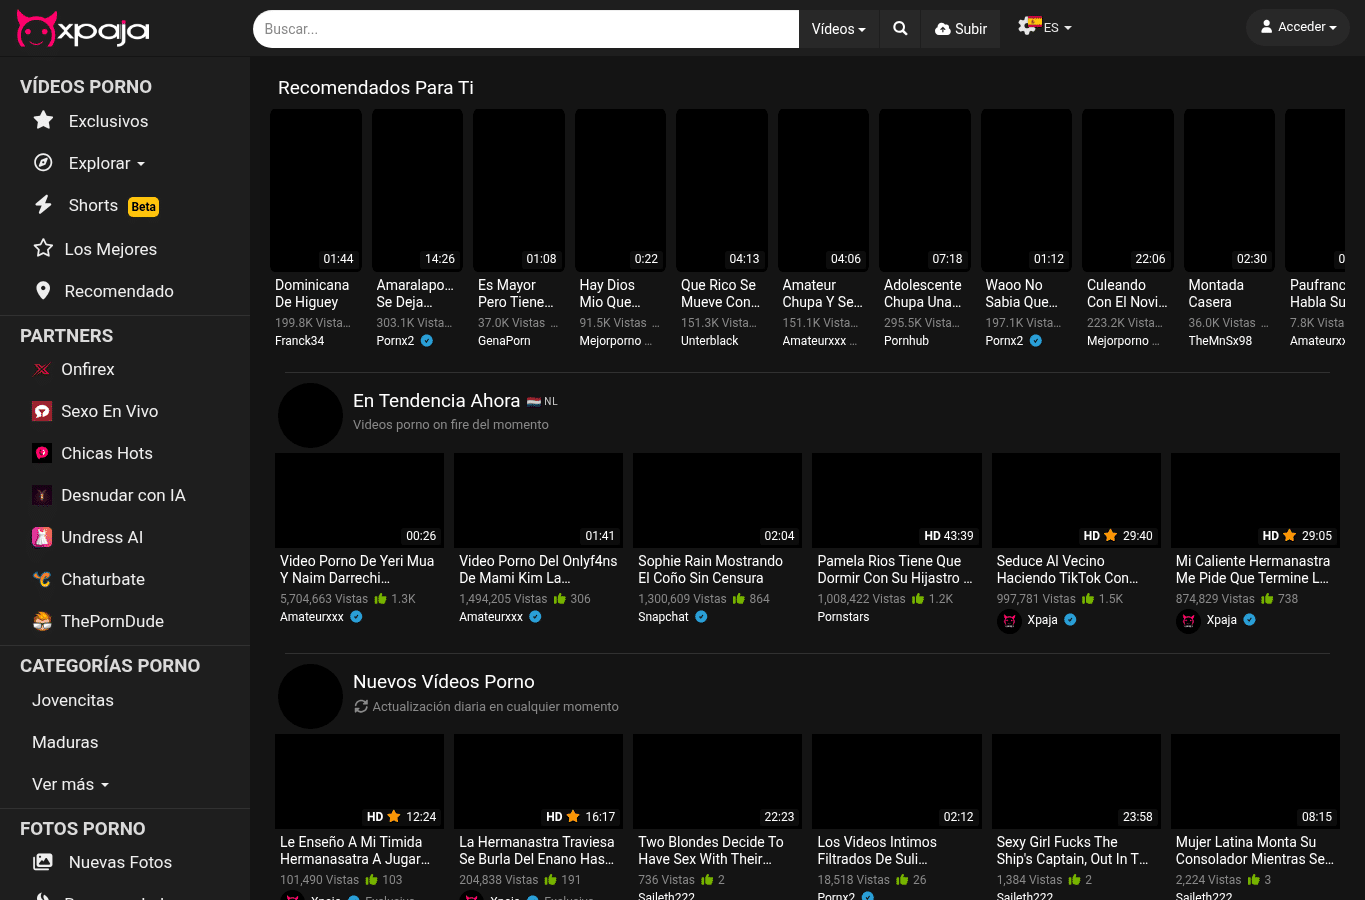The image size is (1365, 900).
Task: Expand the Ver más categories list
Action: point(70,784)
